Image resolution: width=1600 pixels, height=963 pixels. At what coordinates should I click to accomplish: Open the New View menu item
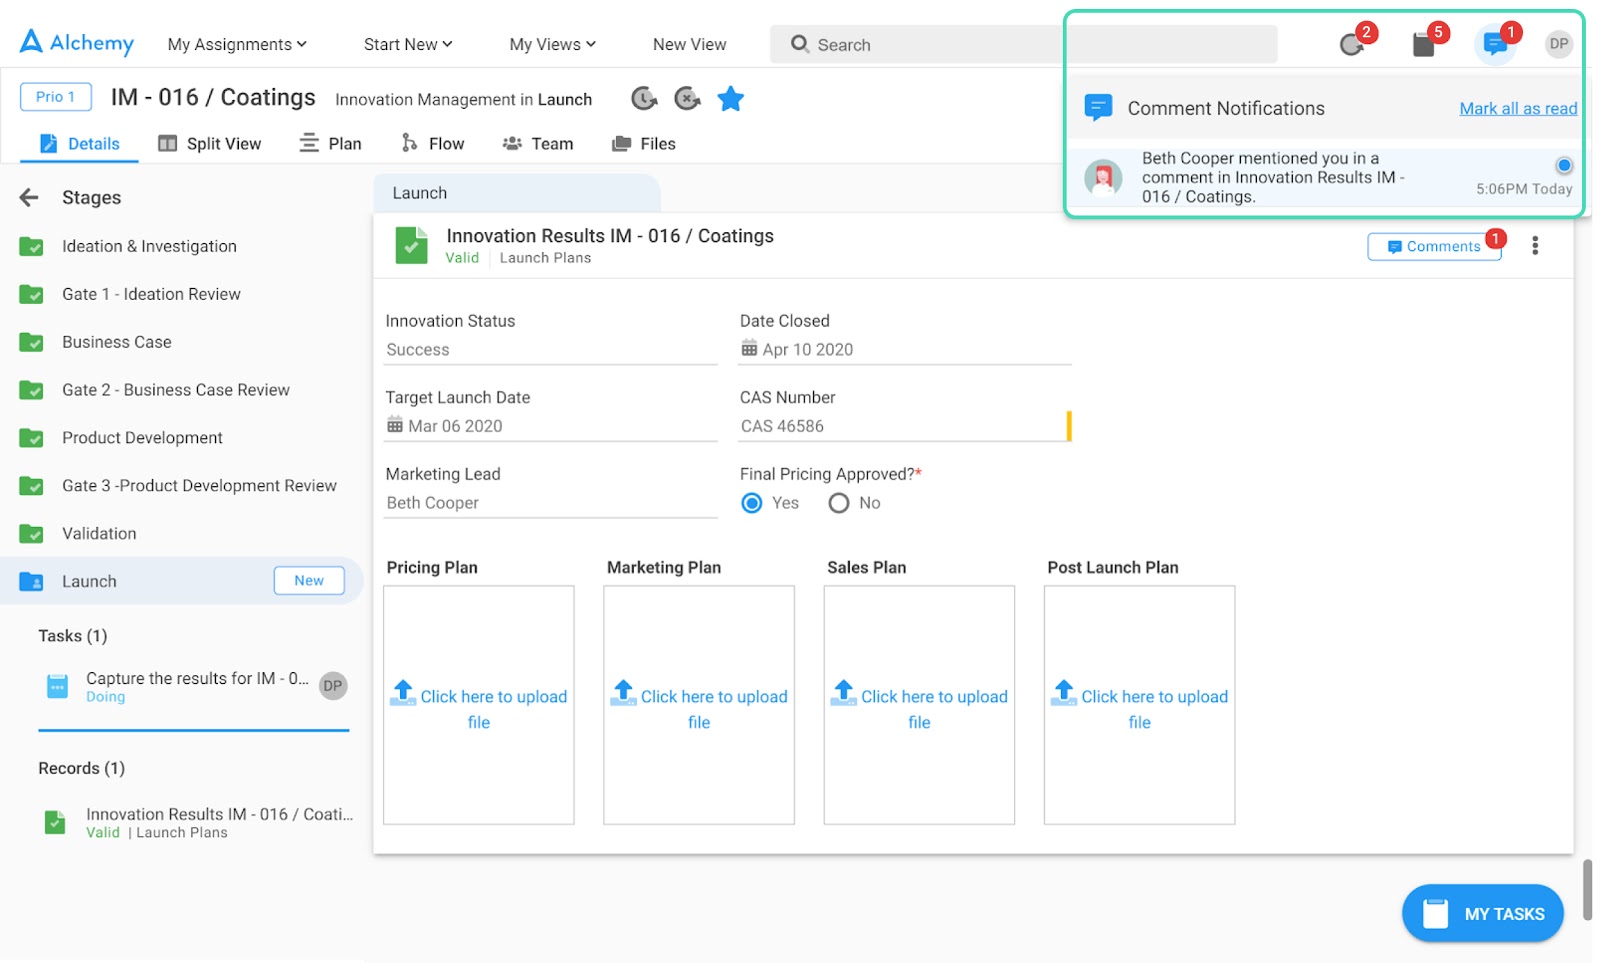click(x=690, y=44)
